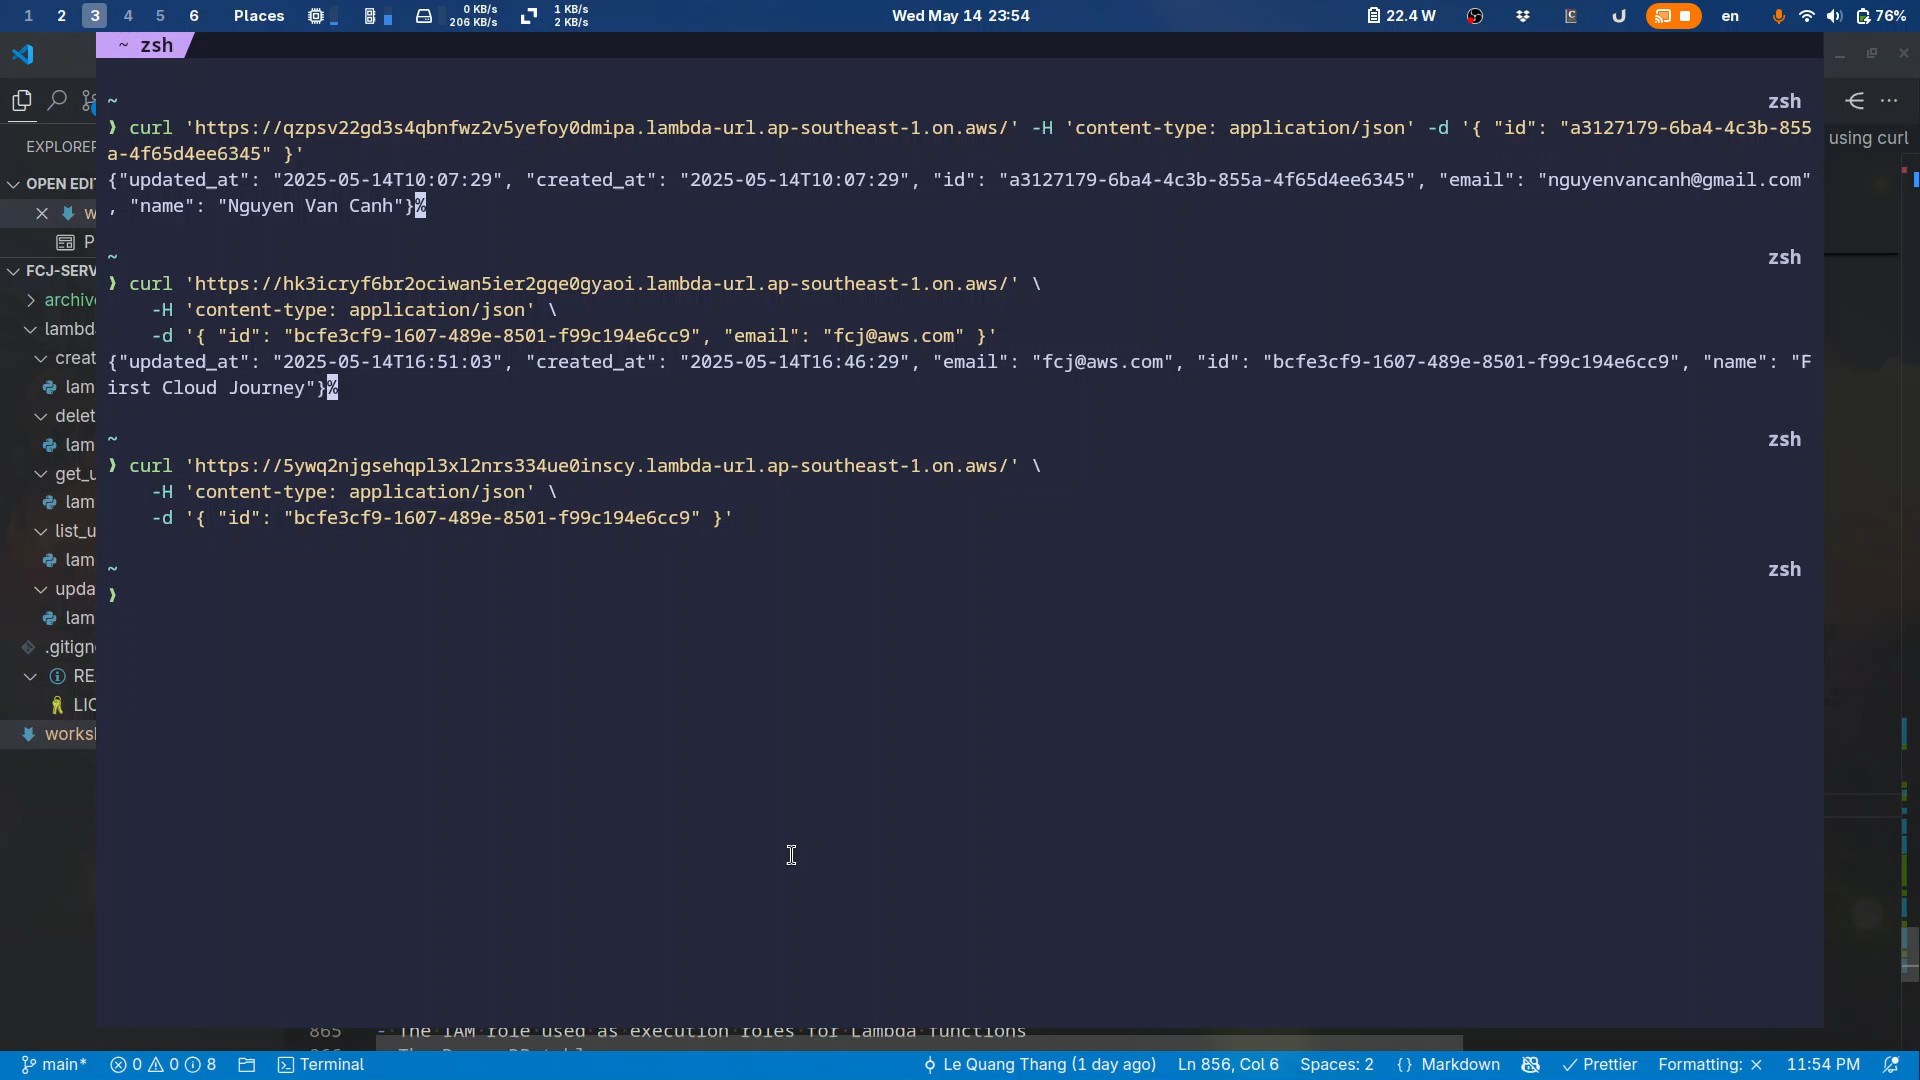
Task: Toggle Formatting status item
Action: coord(1710,1065)
